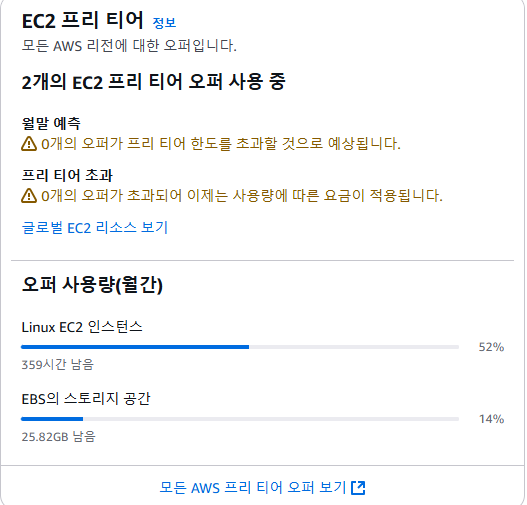Viewport: 527px width, 505px height.
Task: Click the 프리 티어 초과 subheading
Action: pos(67,175)
